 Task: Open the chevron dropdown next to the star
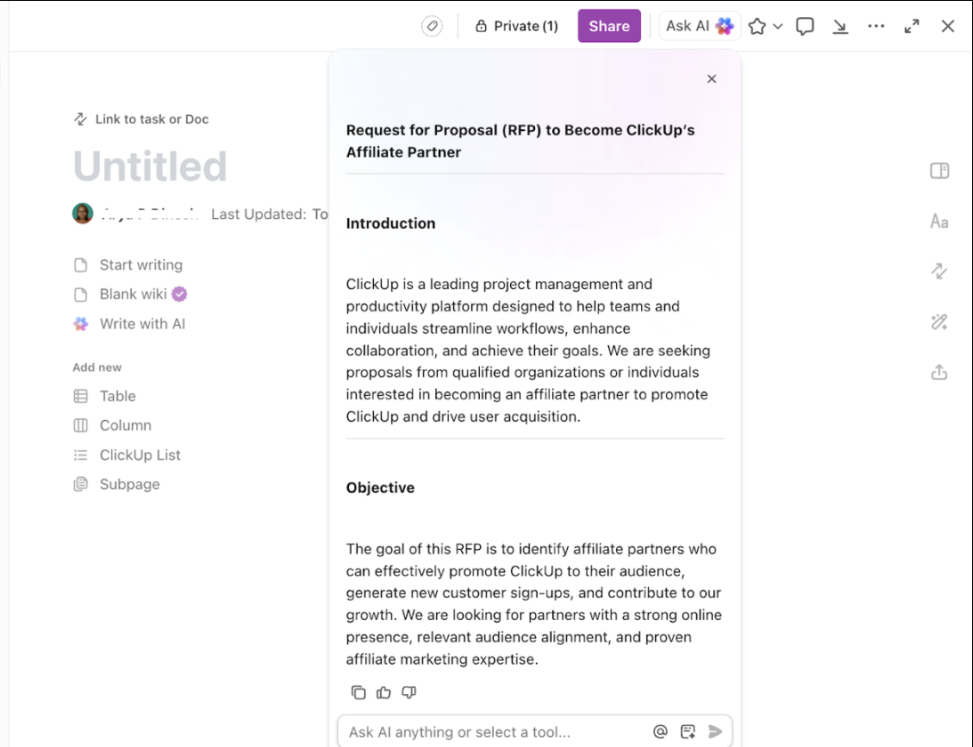[777, 26]
